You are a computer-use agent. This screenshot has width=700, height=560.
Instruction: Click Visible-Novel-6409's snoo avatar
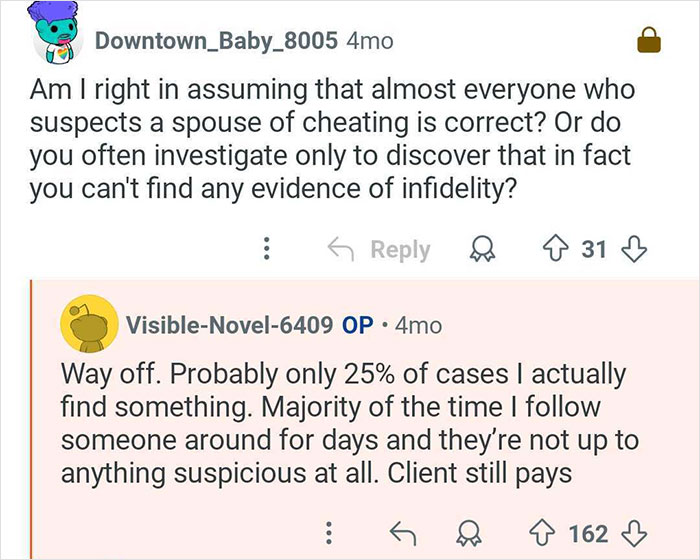tap(85, 323)
